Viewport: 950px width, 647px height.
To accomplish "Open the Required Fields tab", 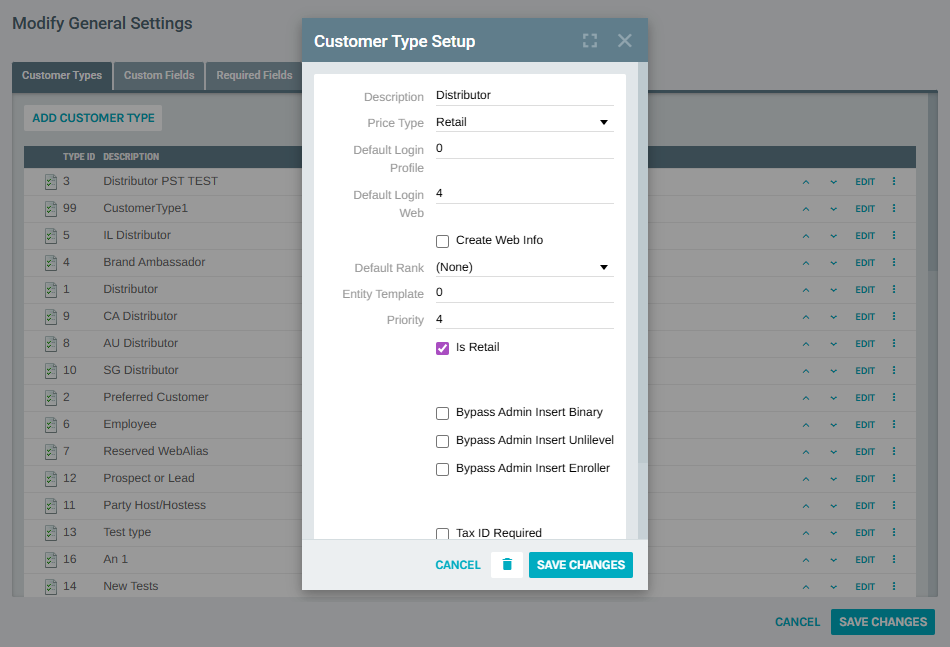I will pos(254,76).
